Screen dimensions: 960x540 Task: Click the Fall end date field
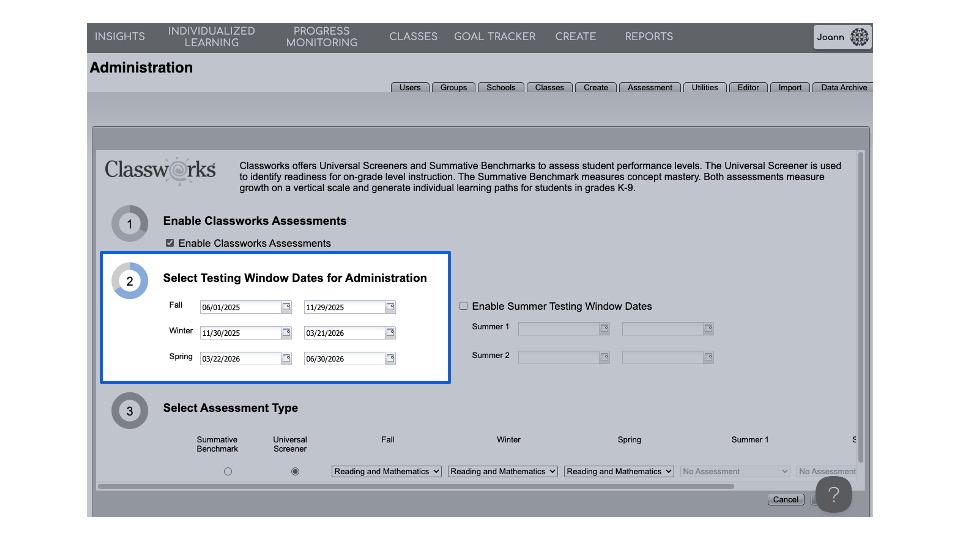[x=345, y=307]
